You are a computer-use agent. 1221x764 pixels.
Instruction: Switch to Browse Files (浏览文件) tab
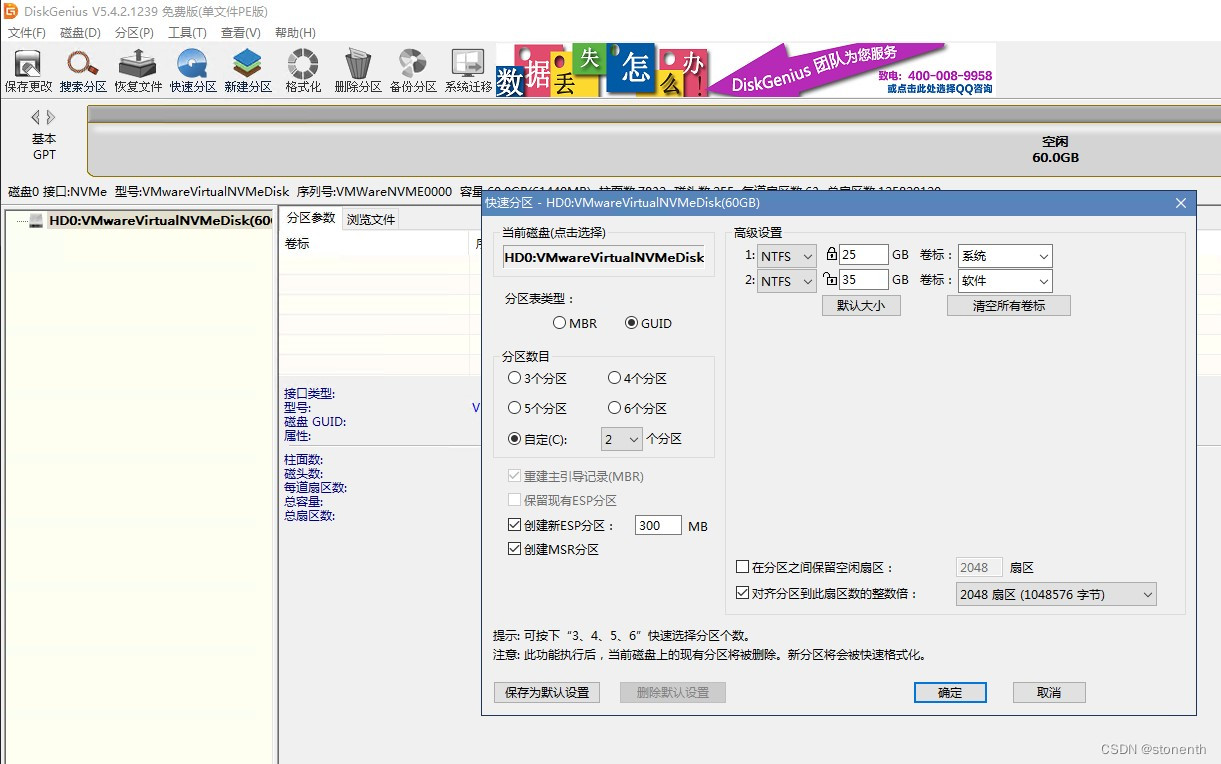371,219
